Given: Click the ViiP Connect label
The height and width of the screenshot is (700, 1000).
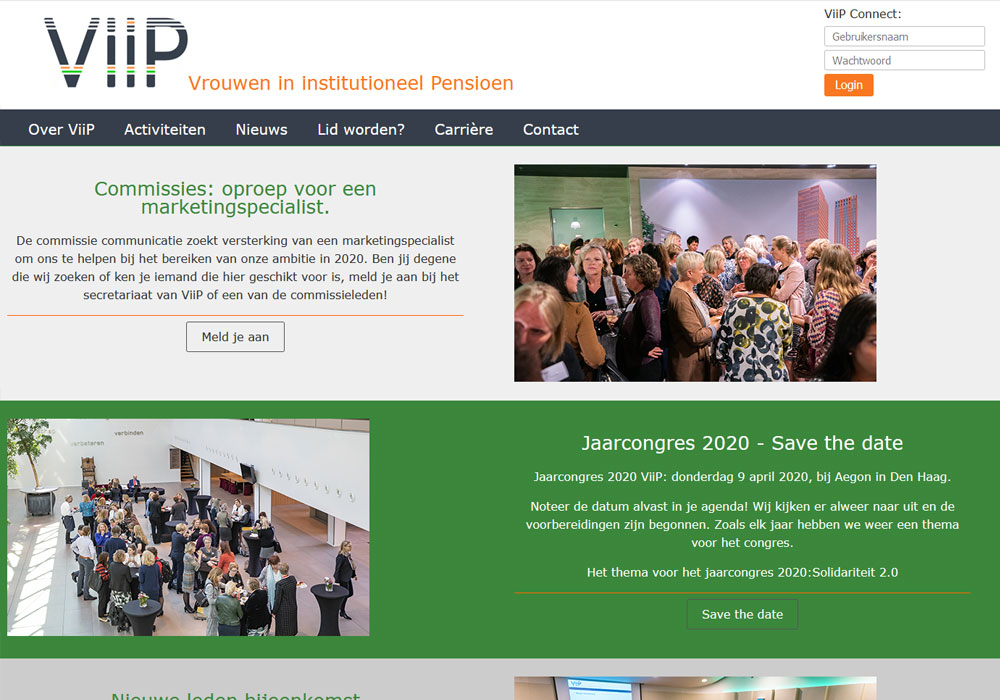Looking at the screenshot, I should coord(862,14).
